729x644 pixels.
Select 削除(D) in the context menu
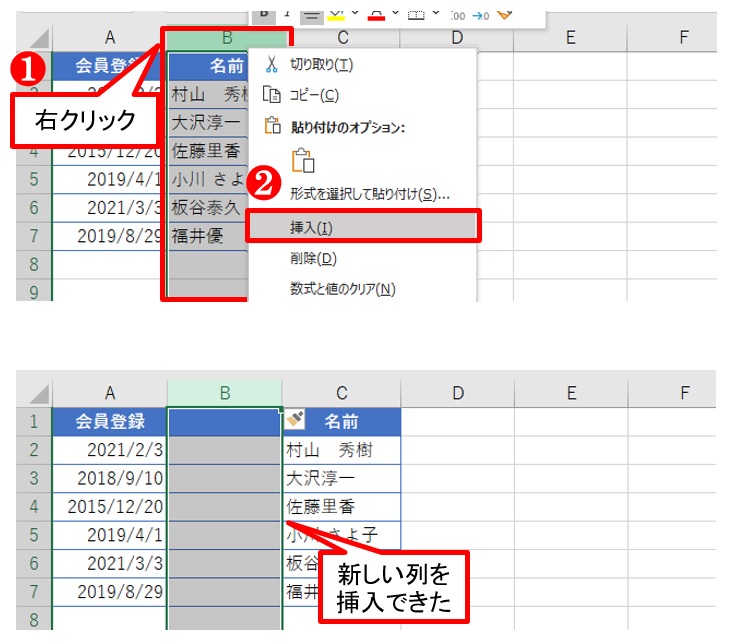click(363, 258)
